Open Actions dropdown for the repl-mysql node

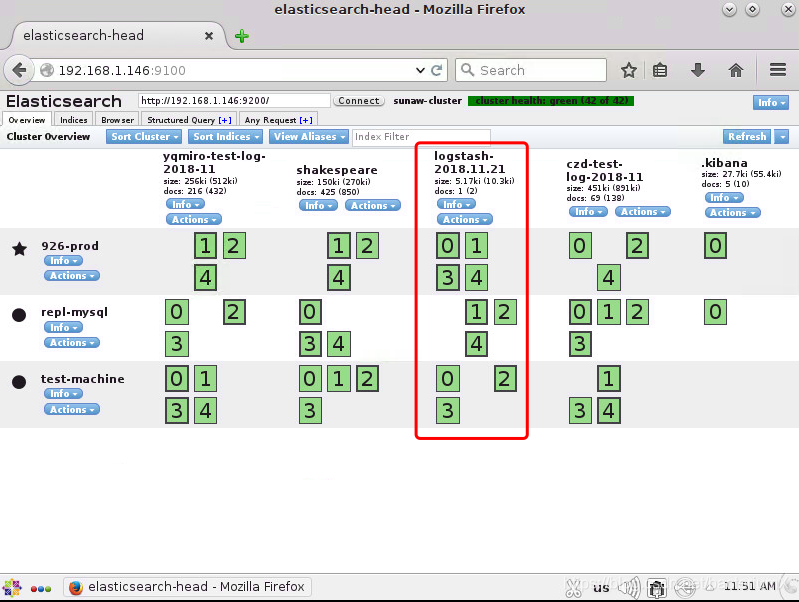click(x=72, y=343)
